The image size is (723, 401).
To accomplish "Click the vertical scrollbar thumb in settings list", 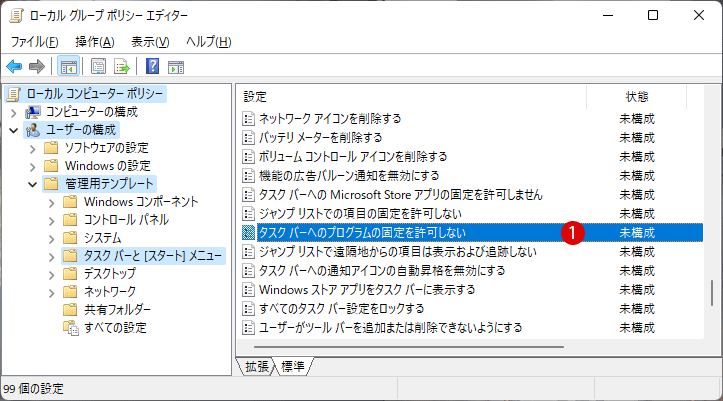I will tap(712, 293).
